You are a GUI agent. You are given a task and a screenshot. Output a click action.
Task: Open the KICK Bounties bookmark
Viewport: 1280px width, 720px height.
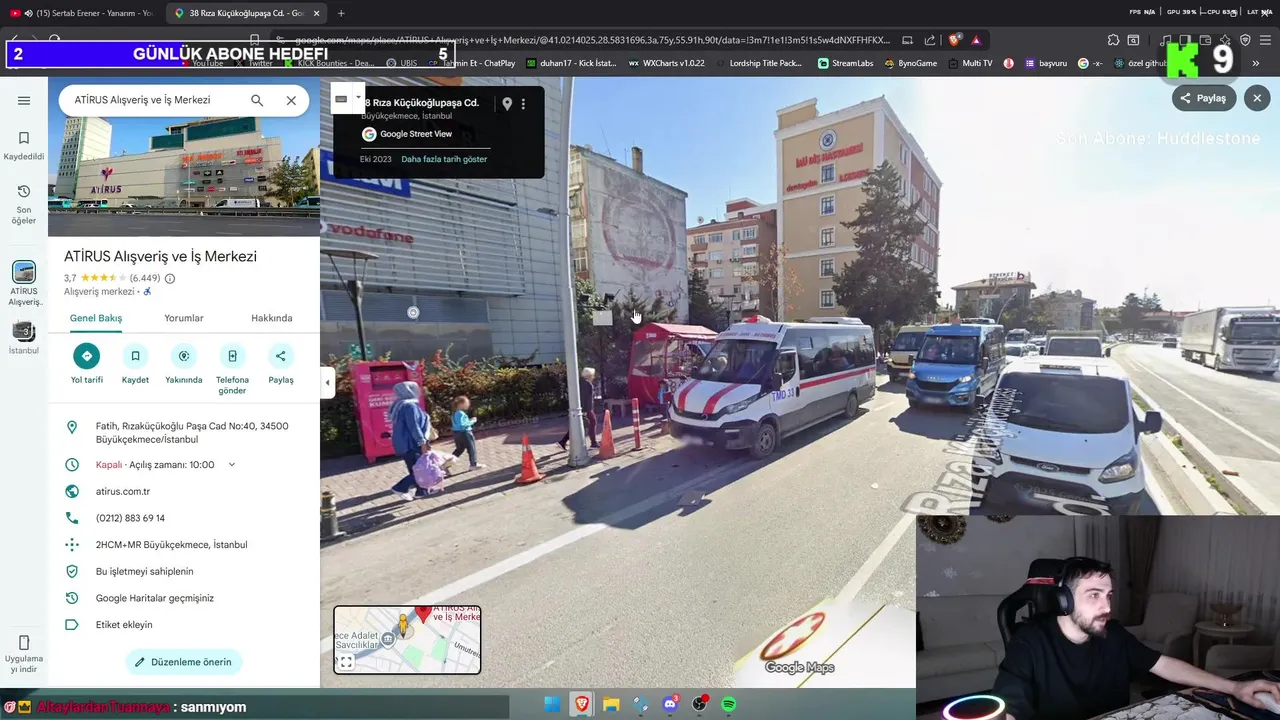[329, 63]
